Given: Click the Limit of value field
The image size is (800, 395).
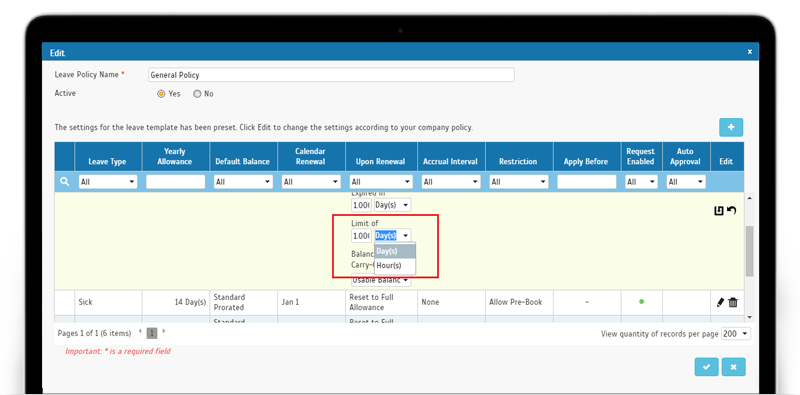Looking at the screenshot, I should [x=361, y=235].
